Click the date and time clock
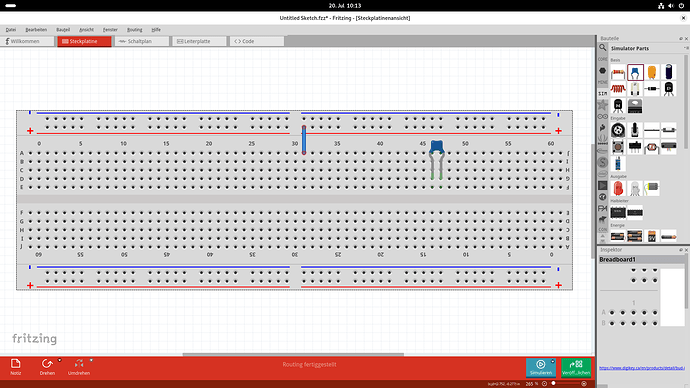690x388 pixels. click(x=345, y=6)
